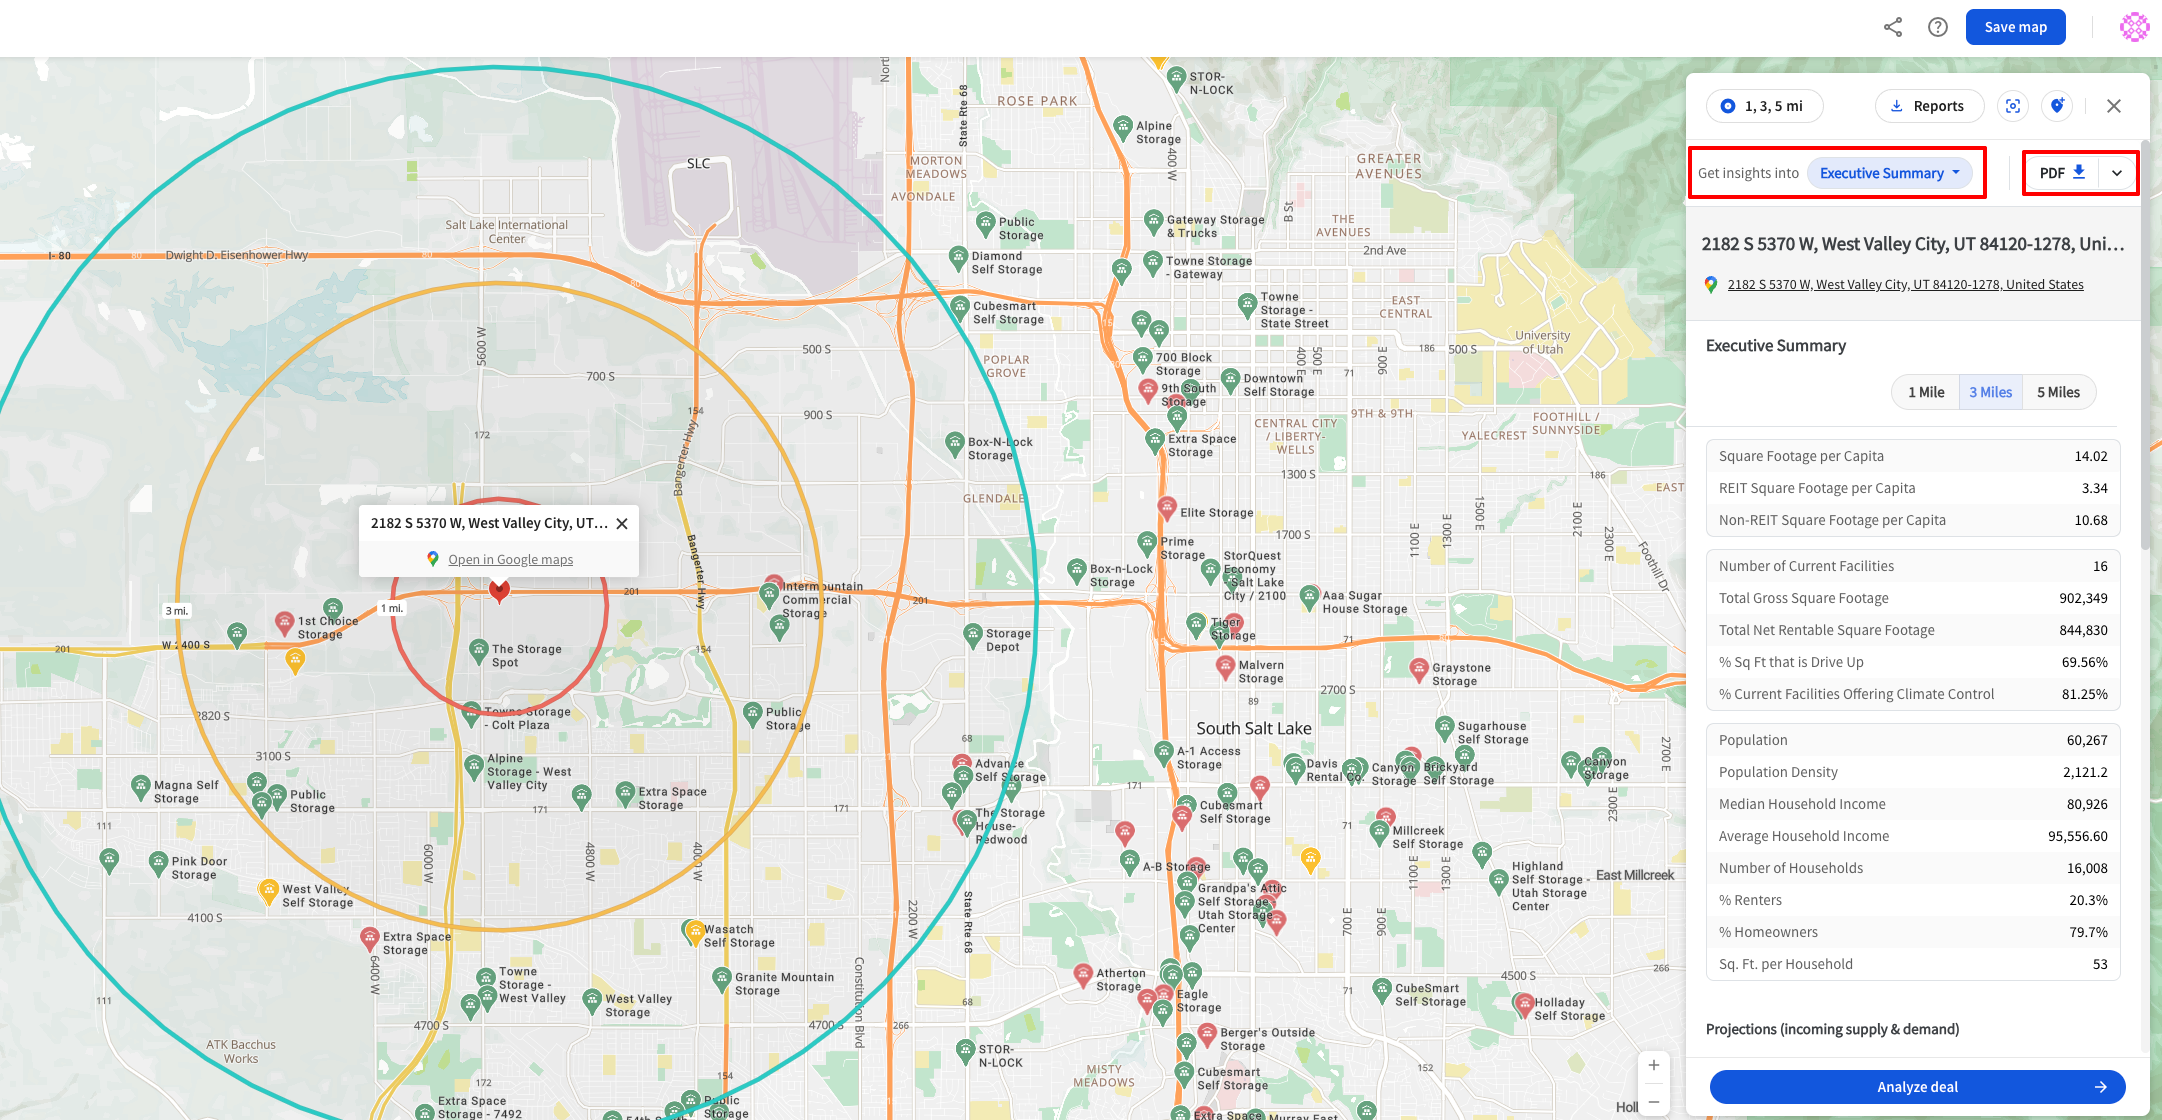Image resolution: width=2162 pixels, height=1120 pixels.
Task: Click the Total Gross Square Footage row
Action: click(x=1912, y=598)
